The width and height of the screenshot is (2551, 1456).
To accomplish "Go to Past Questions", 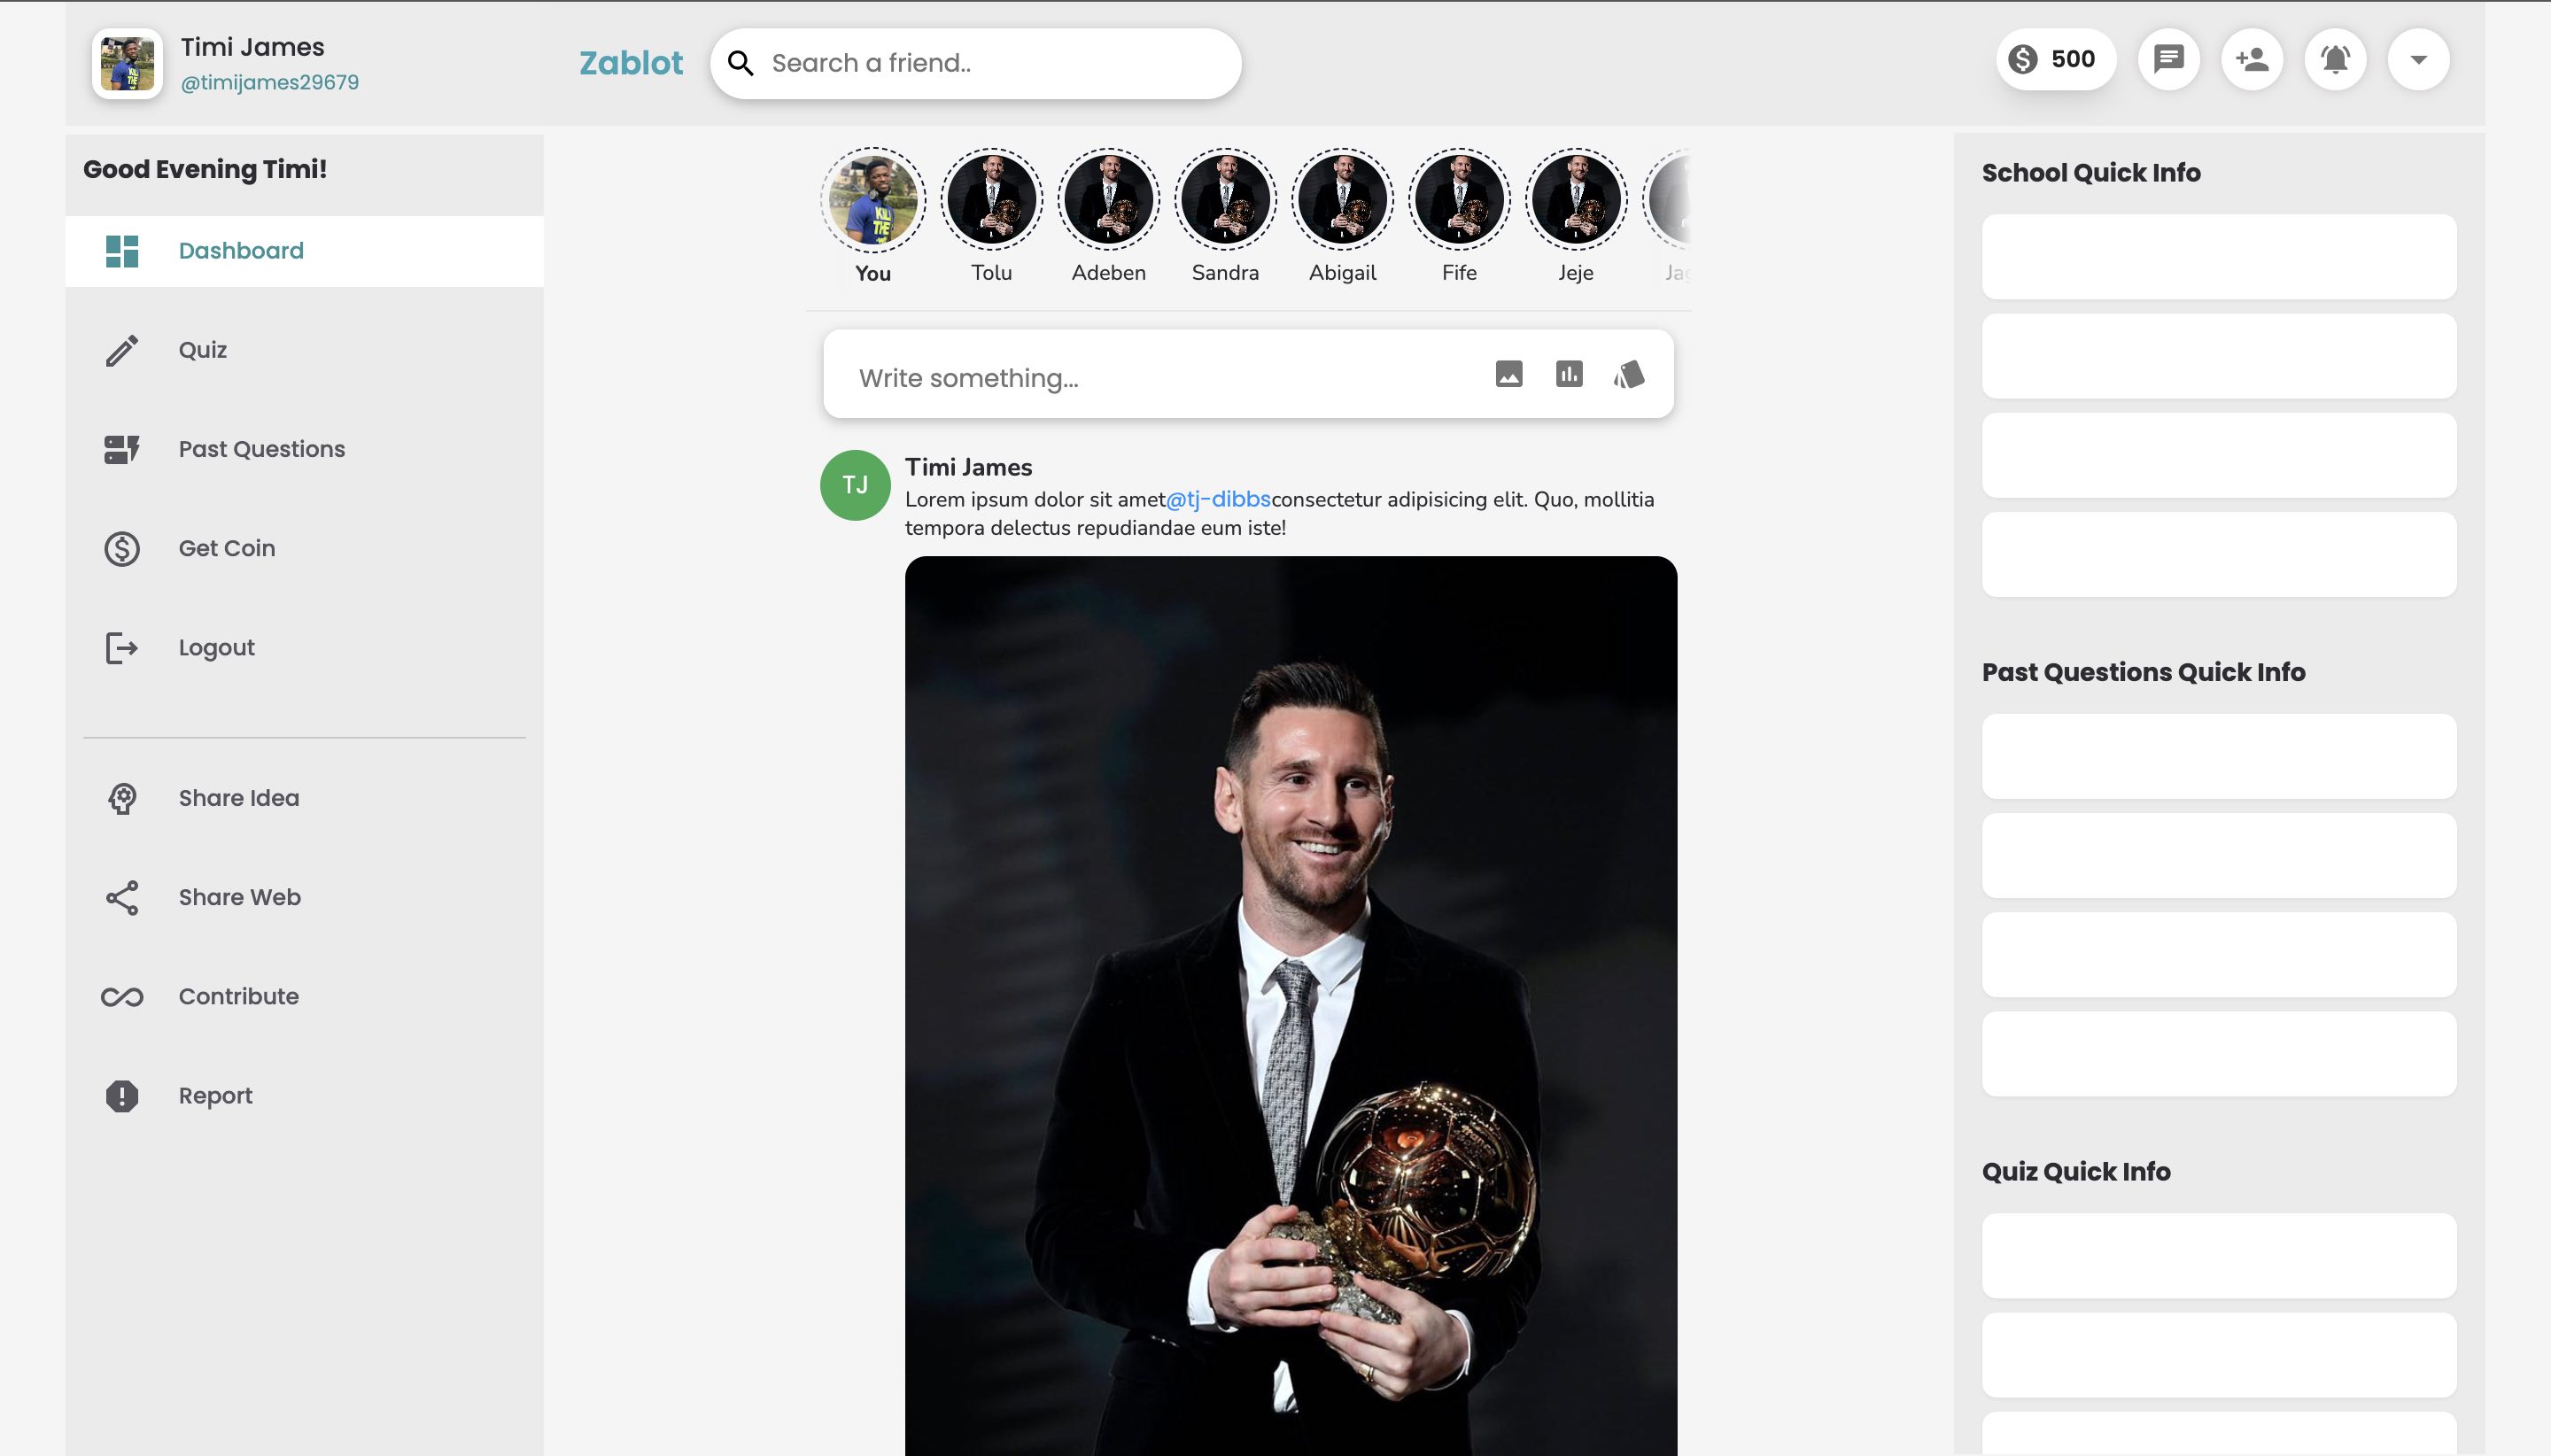I will click(261, 449).
